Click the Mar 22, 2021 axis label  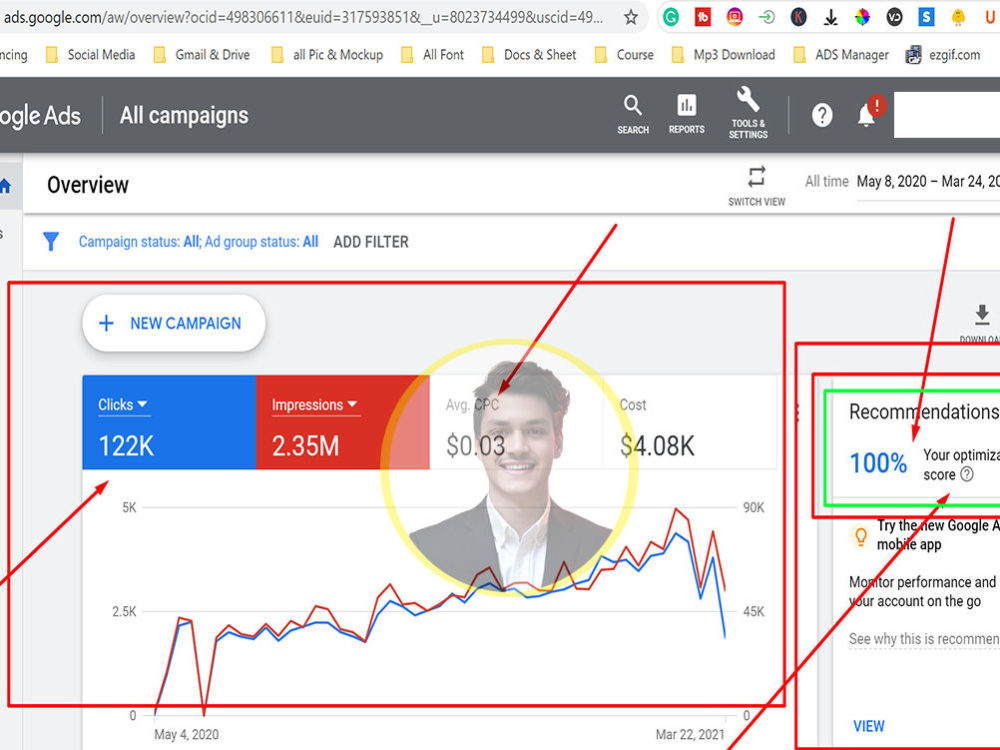pyautogui.click(x=690, y=734)
